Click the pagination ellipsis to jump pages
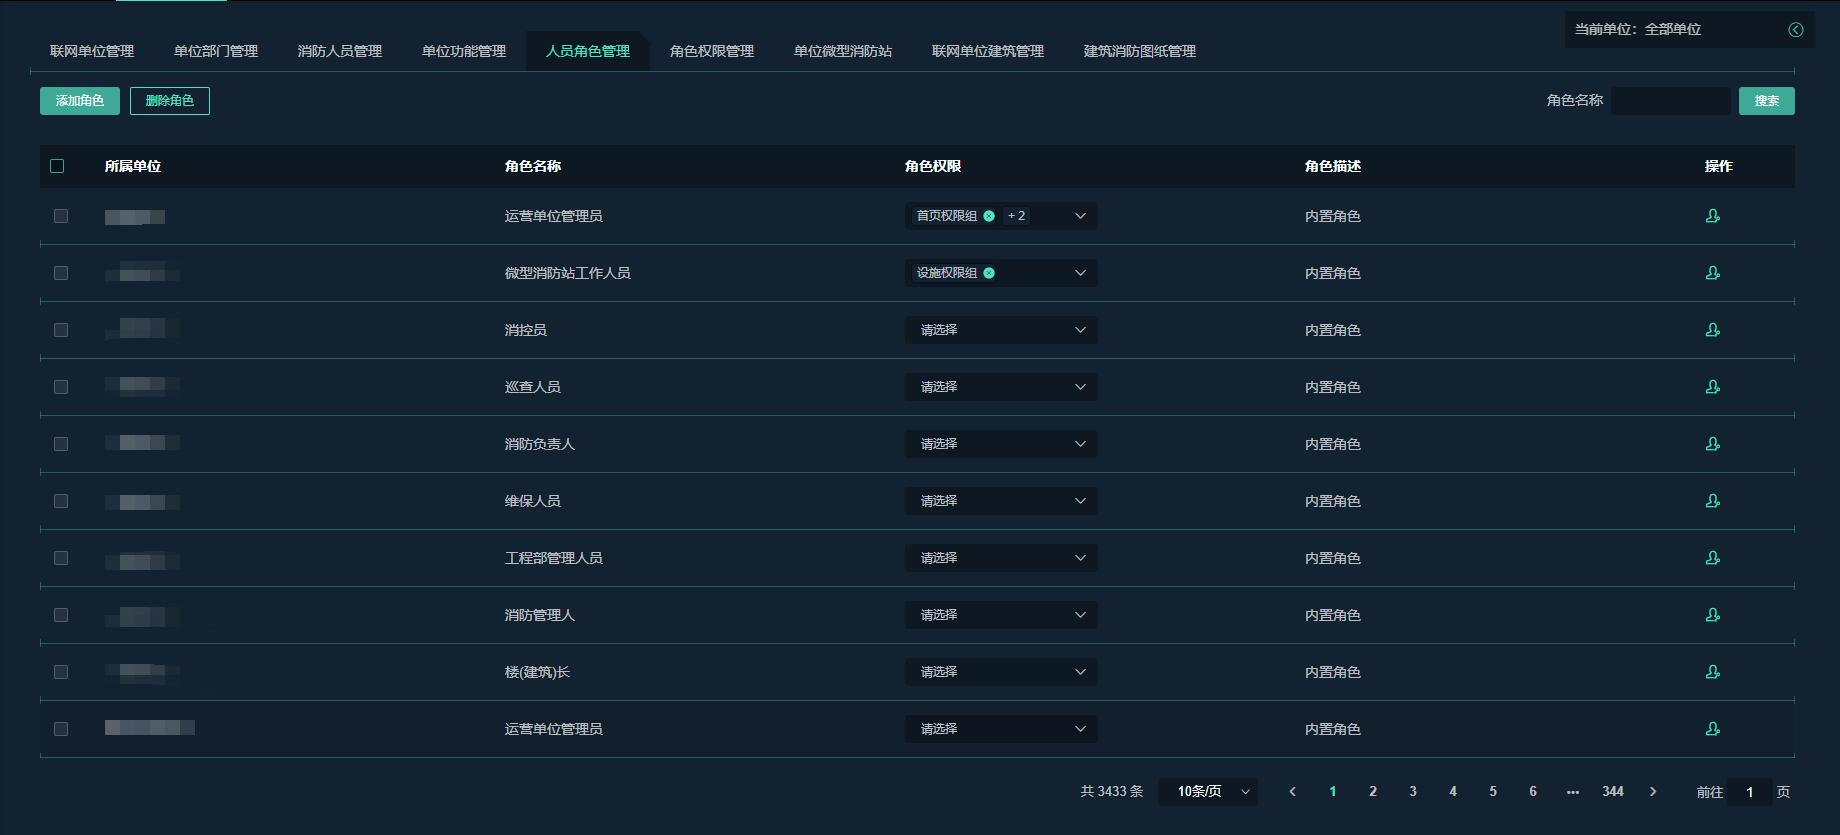The width and height of the screenshot is (1840, 835). (x=1573, y=791)
